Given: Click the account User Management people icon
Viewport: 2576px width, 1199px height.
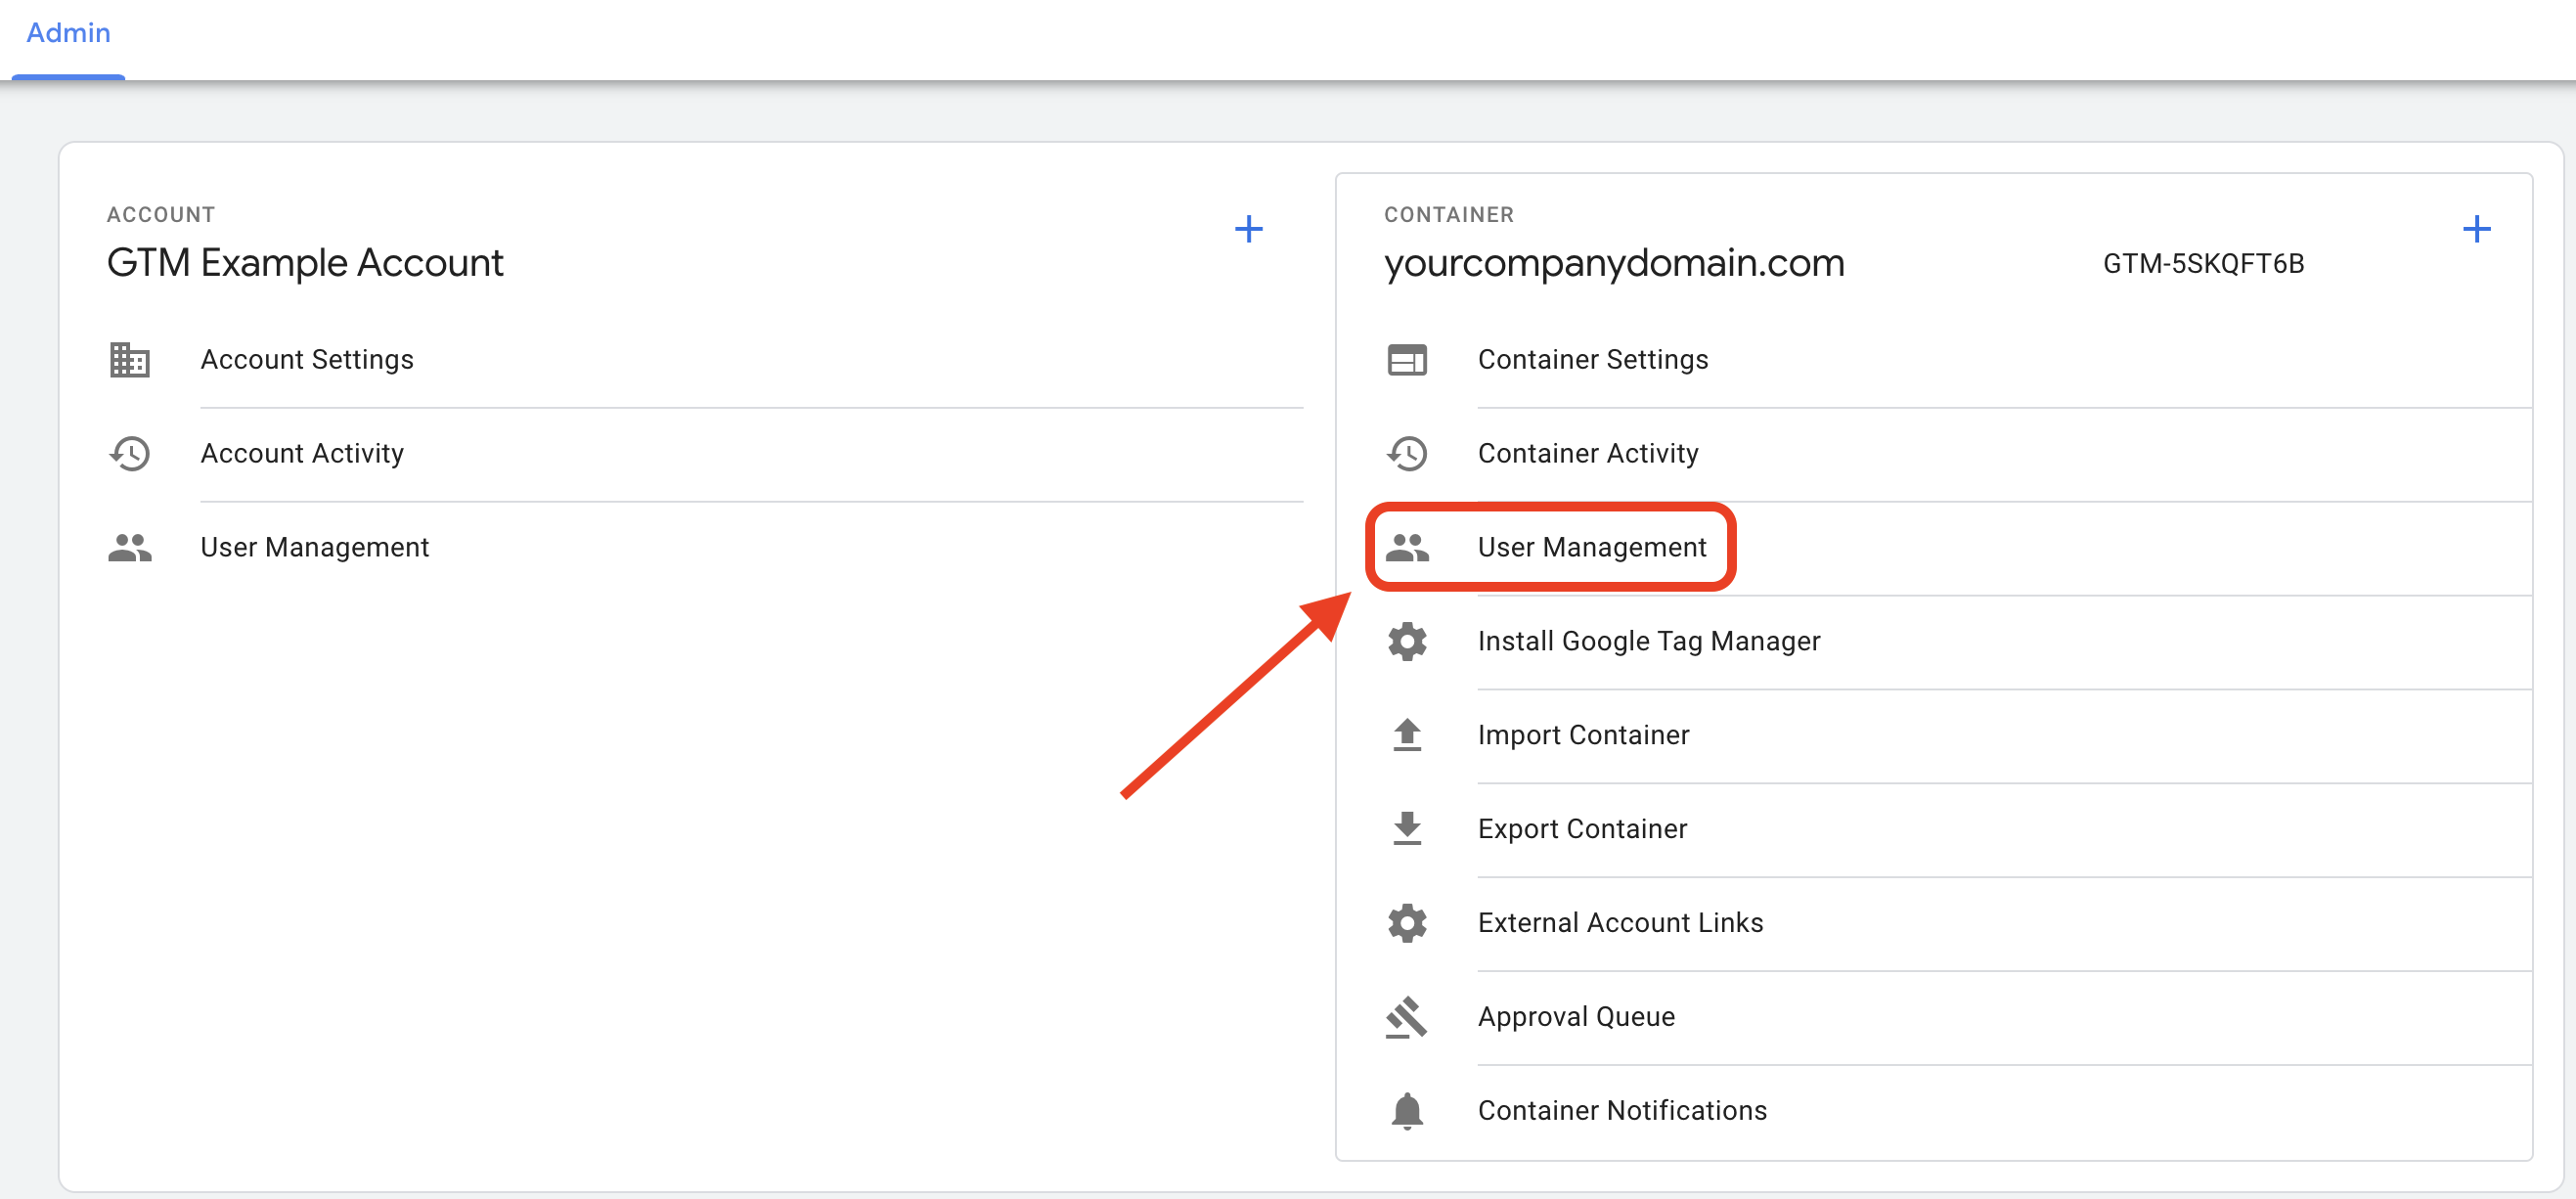Looking at the screenshot, I should (x=129, y=548).
